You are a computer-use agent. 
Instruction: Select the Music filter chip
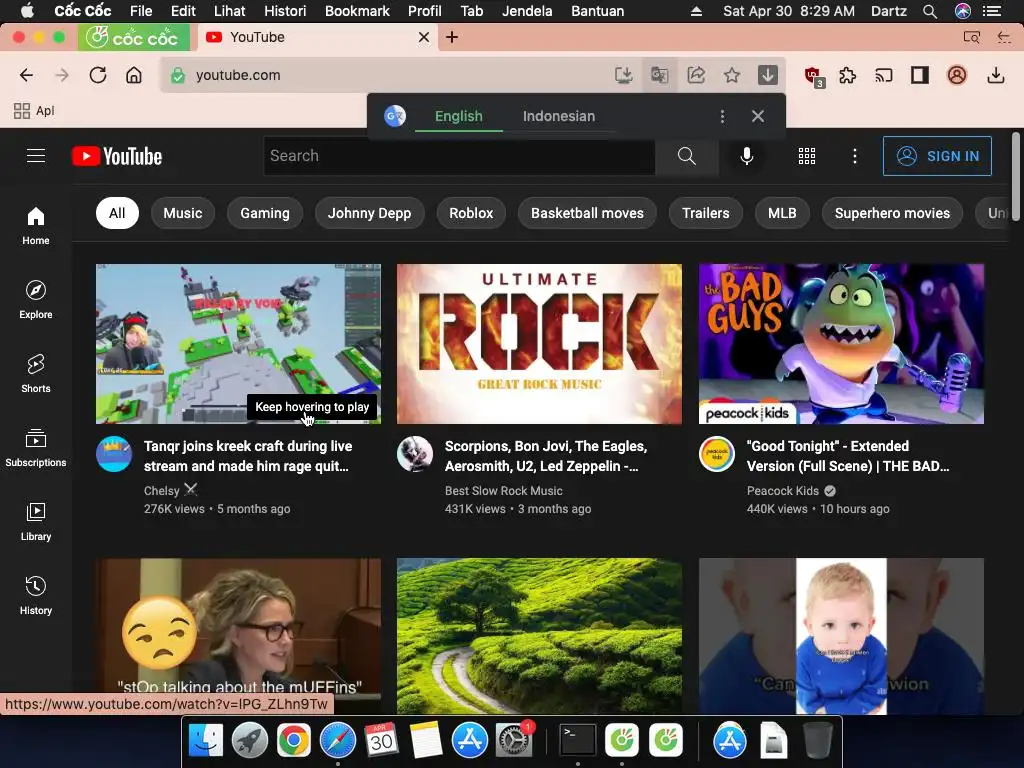coord(183,213)
